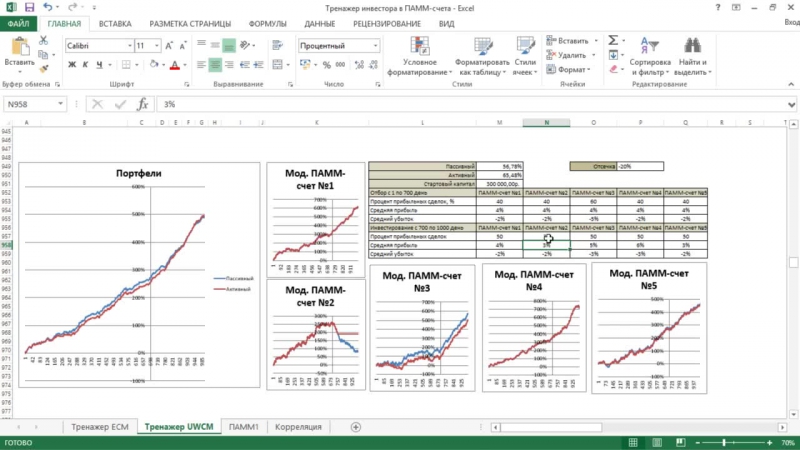The width and height of the screenshot is (800, 450).
Task: Toggle Bold (Ж) formatting
Action: 71,65
